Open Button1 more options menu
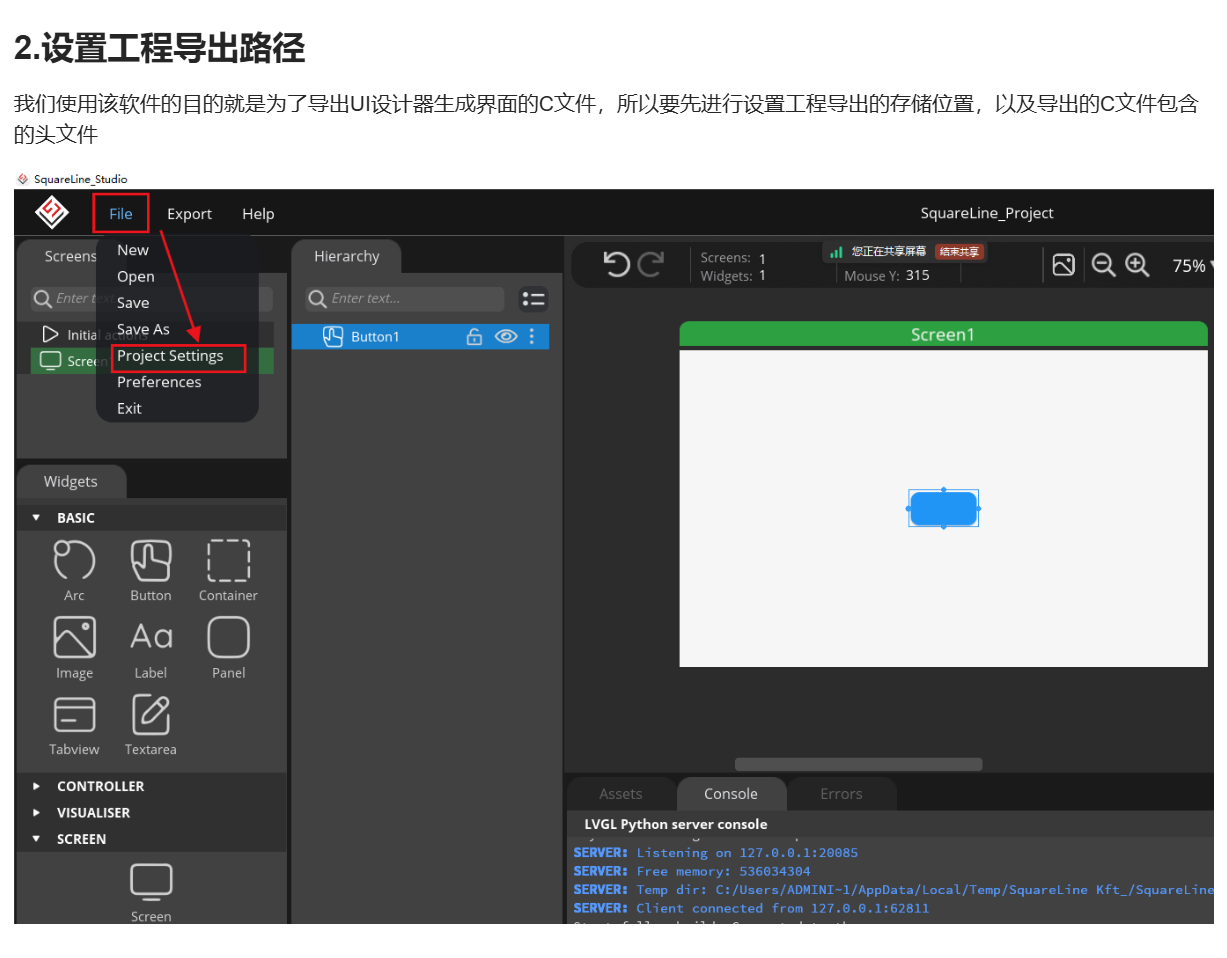Image resolution: width=1227 pixels, height=958 pixels. point(532,337)
